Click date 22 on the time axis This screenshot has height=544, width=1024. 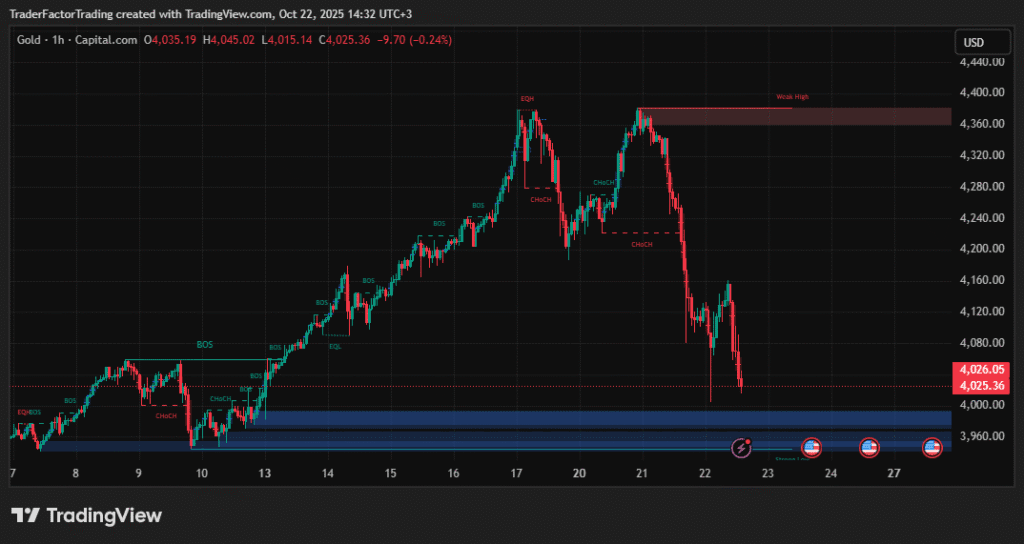[x=705, y=473]
